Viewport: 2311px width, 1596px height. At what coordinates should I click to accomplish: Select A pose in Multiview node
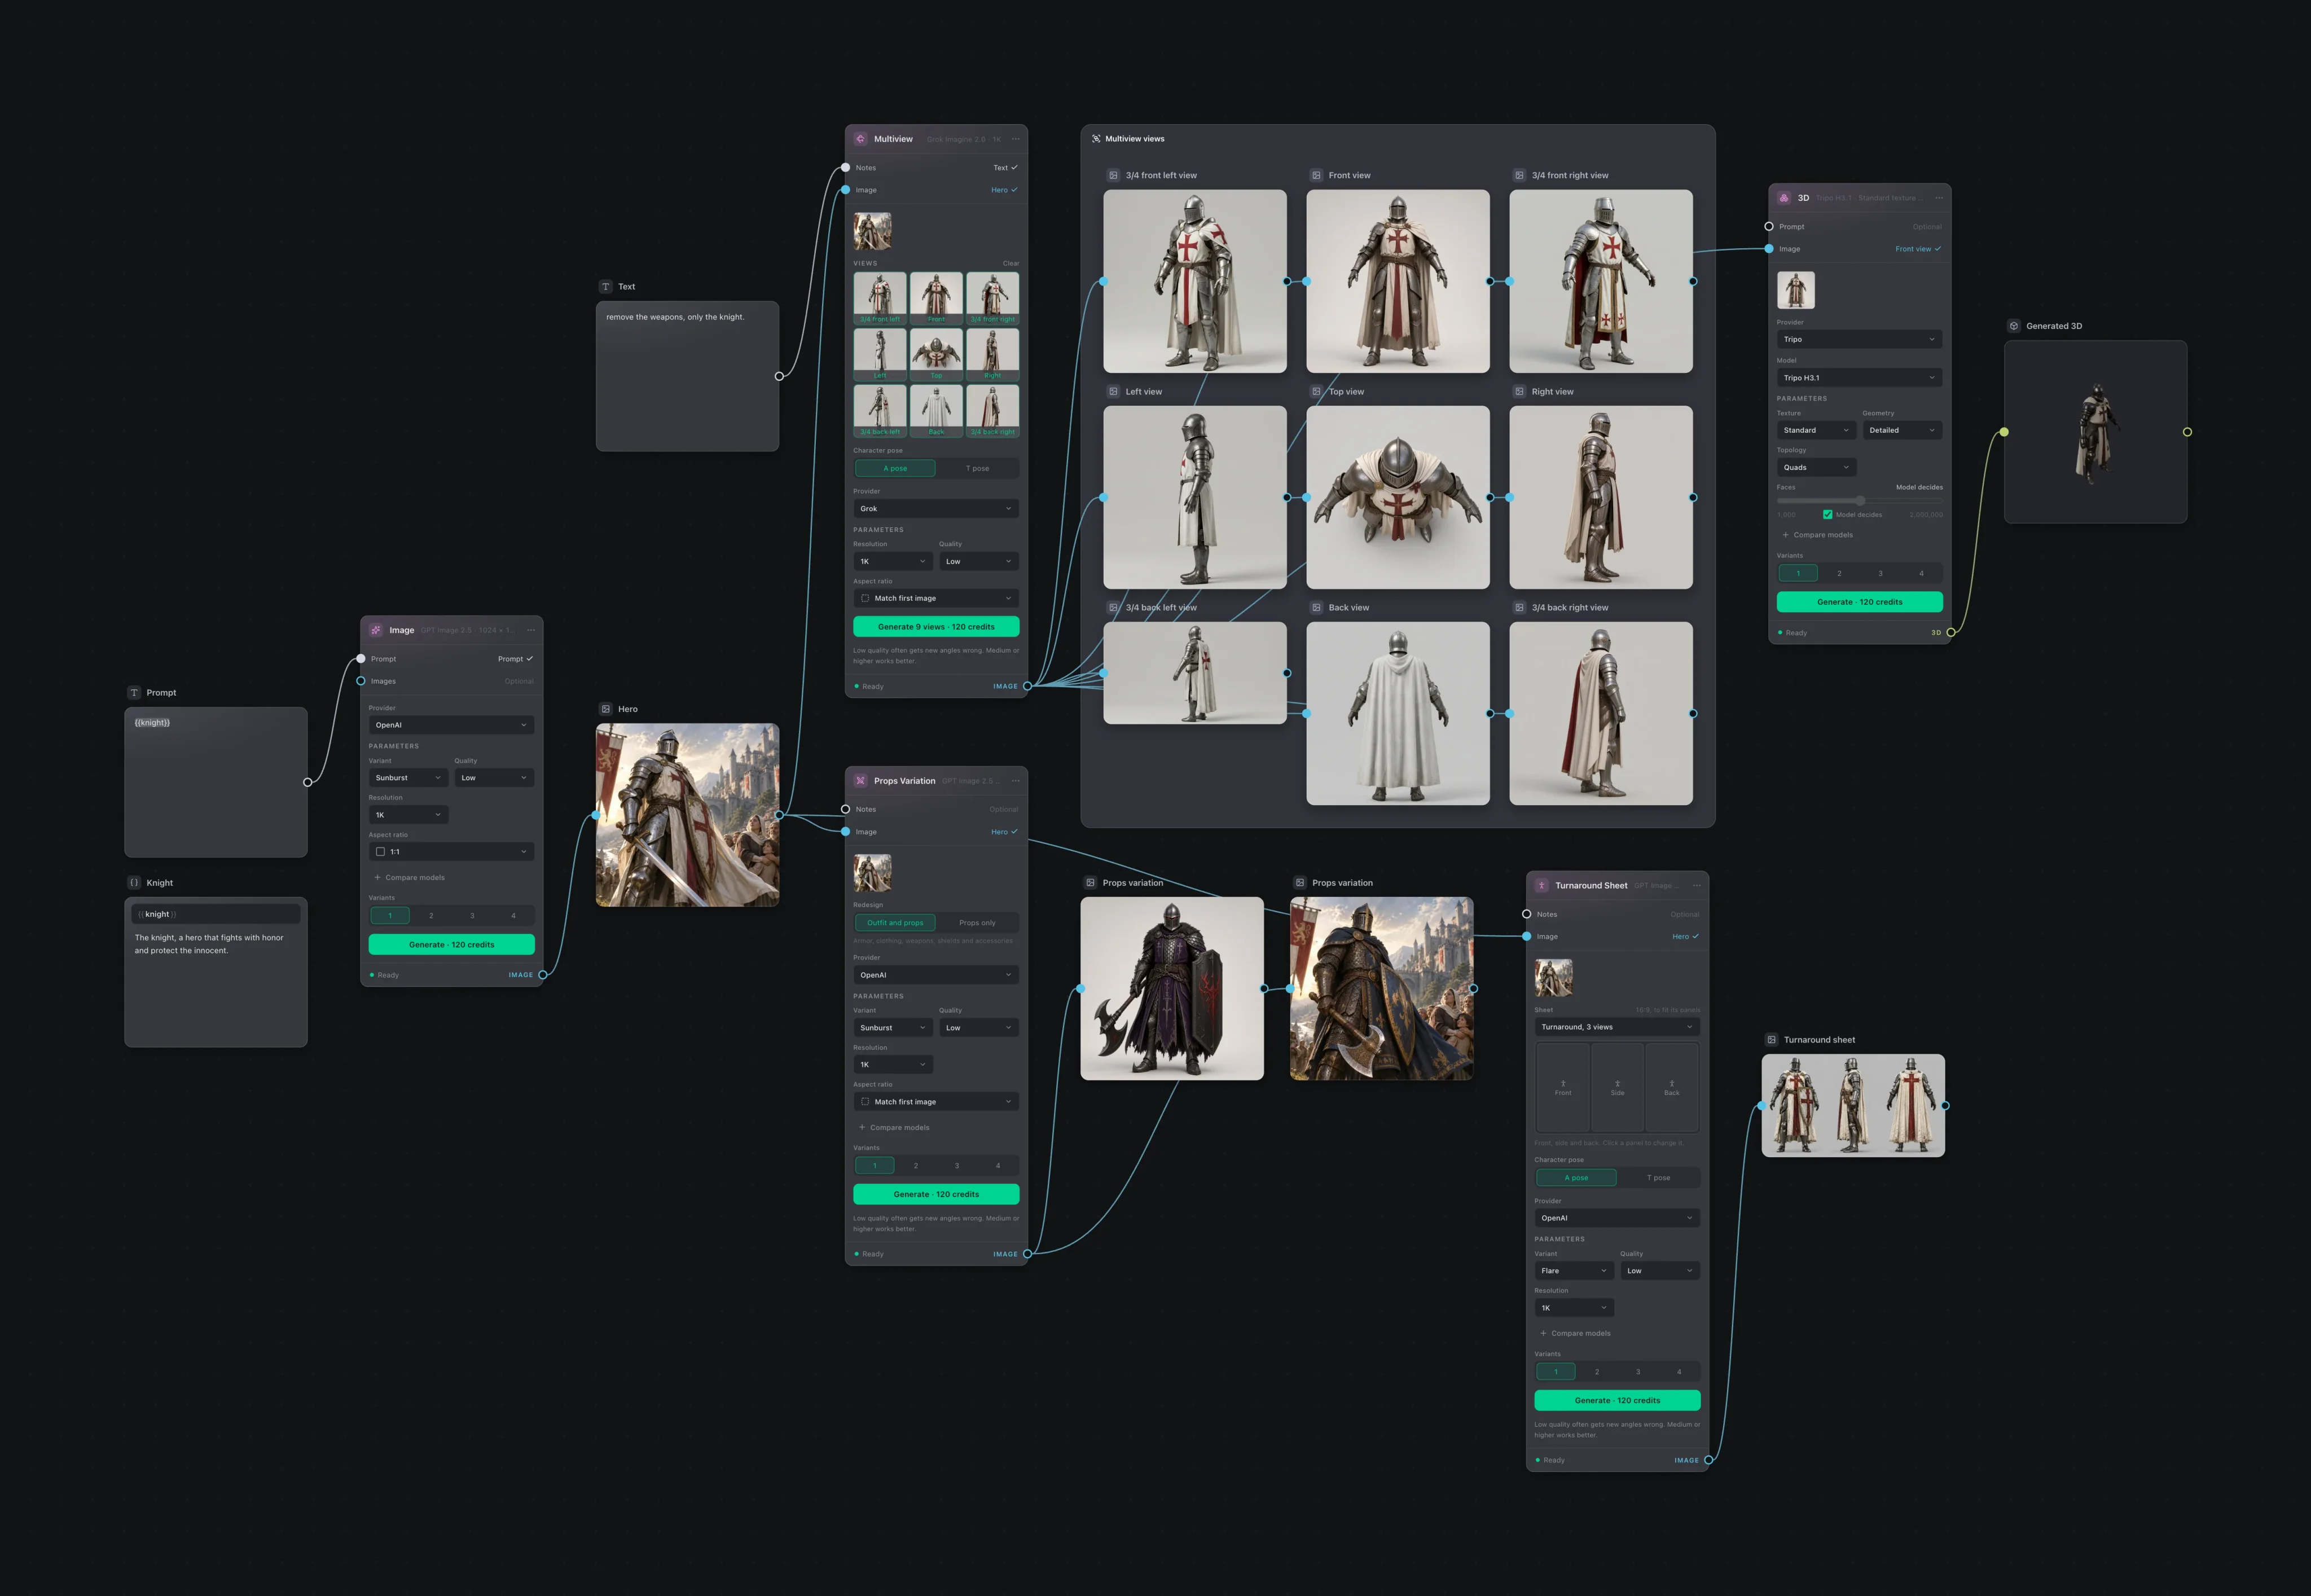[x=895, y=468]
